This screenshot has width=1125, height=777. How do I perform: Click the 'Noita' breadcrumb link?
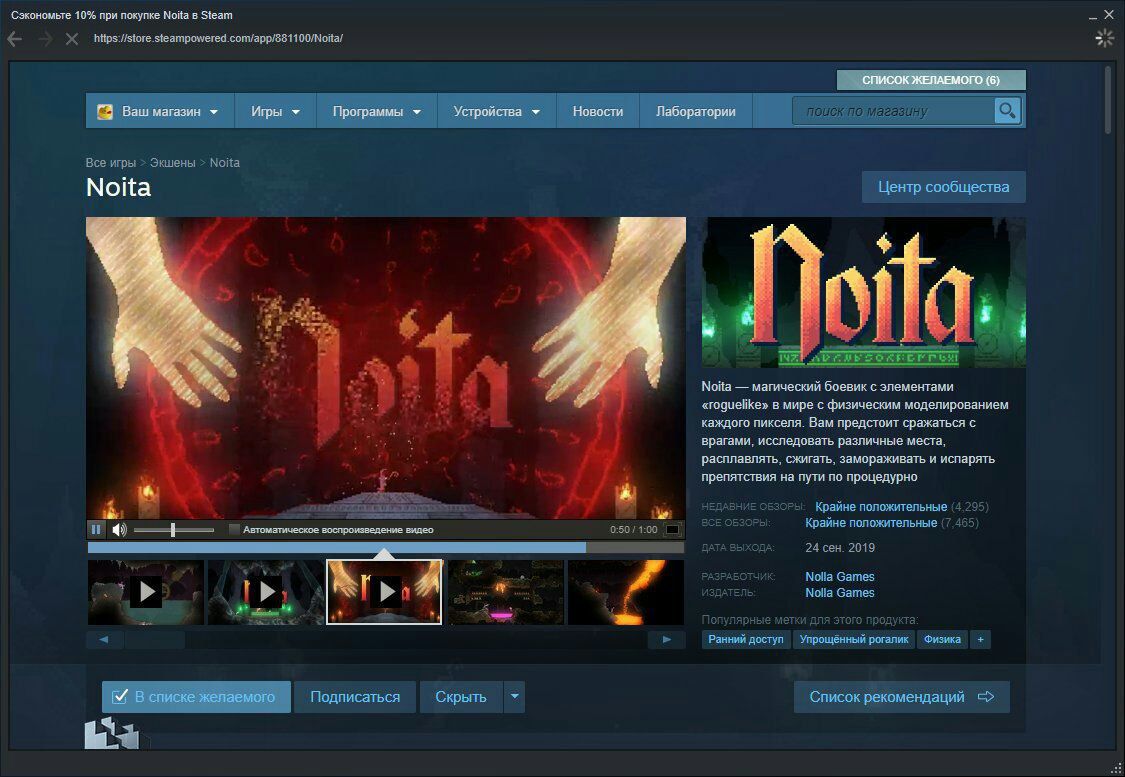[225, 163]
